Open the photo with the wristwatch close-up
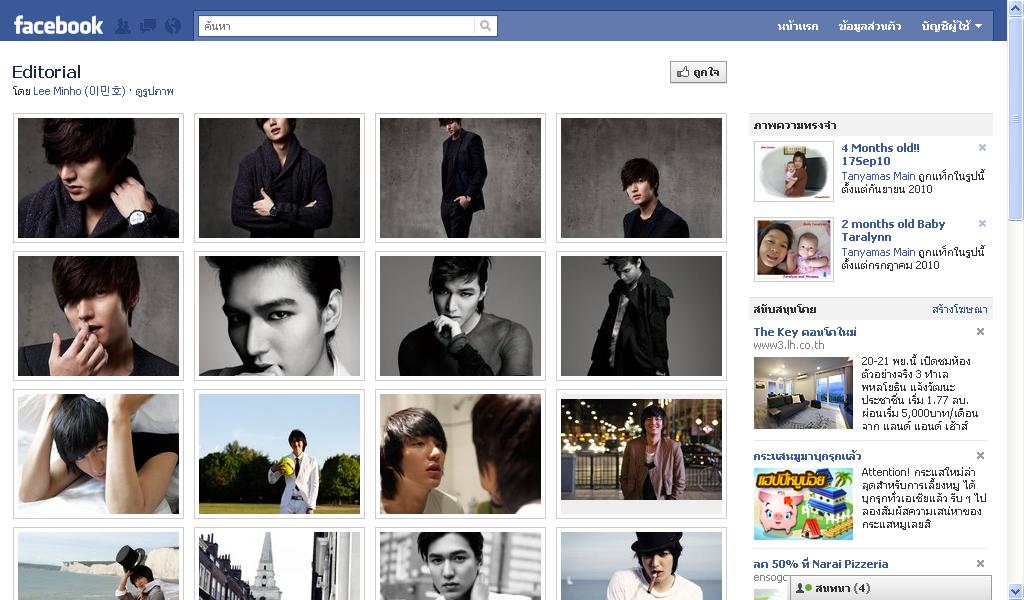The height and width of the screenshot is (600, 1024). [98, 178]
